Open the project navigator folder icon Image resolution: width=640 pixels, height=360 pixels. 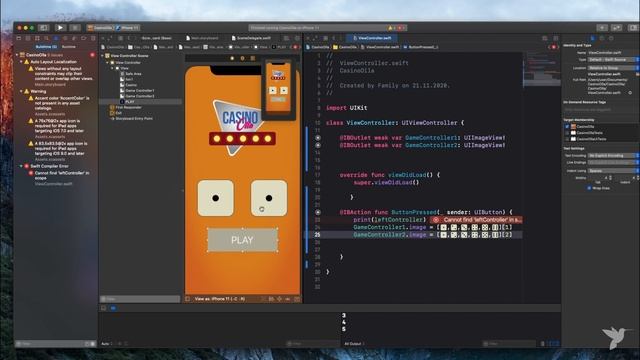tap(18, 38)
